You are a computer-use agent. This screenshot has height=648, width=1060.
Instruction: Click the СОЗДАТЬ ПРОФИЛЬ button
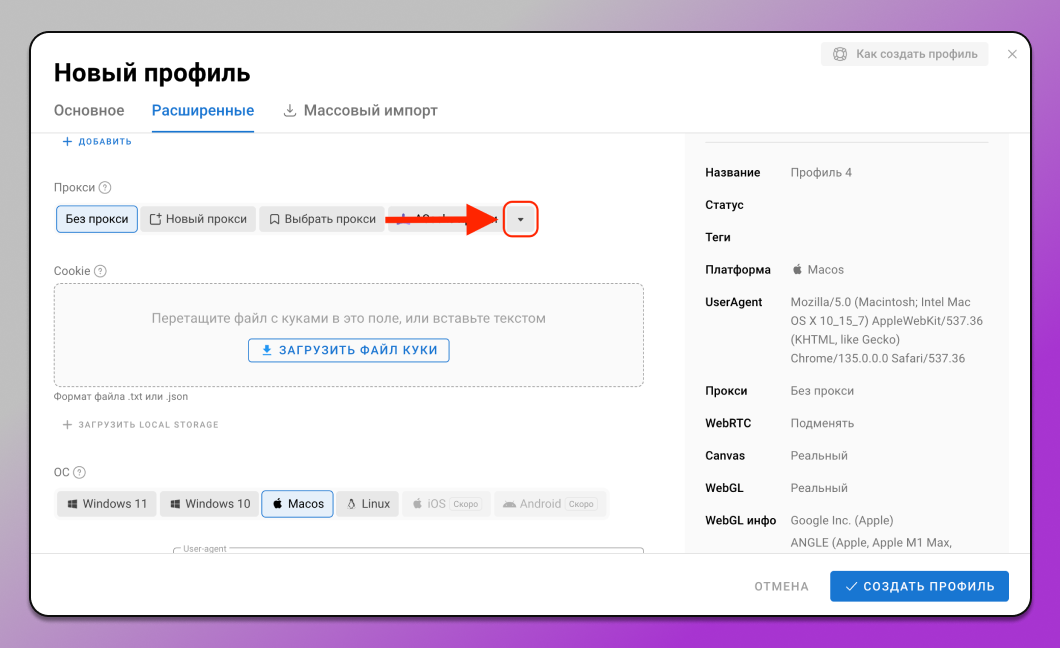(x=919, y=586)
